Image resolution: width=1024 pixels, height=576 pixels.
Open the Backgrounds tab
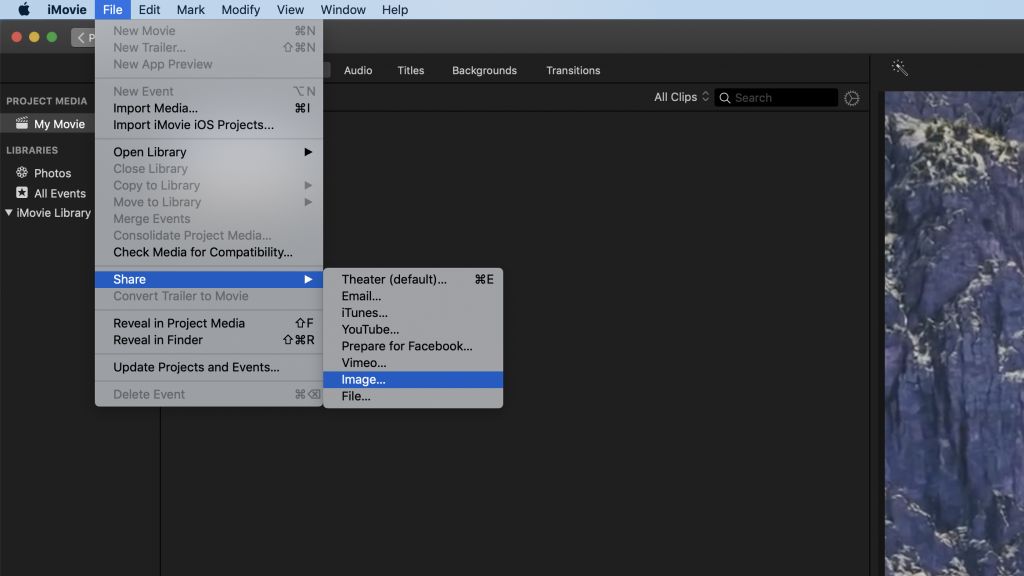(484, 71)
